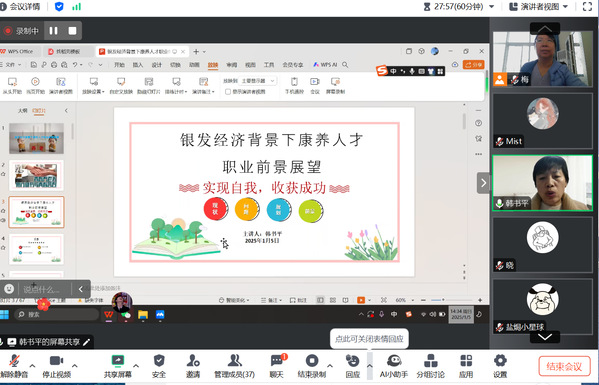The height and width of the screenshot is (385, 599).
Task: Switch to the 找稻壳模板 tab
Action: [65, 51]
